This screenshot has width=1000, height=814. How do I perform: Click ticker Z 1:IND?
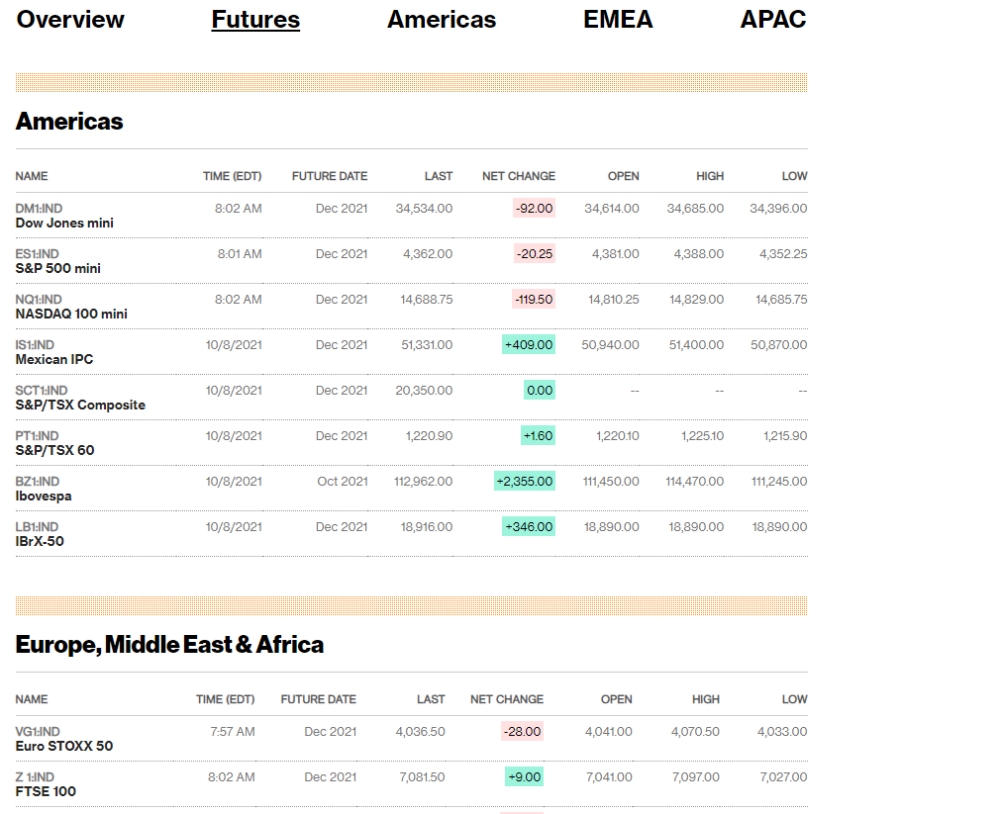(x=35, y=777)
